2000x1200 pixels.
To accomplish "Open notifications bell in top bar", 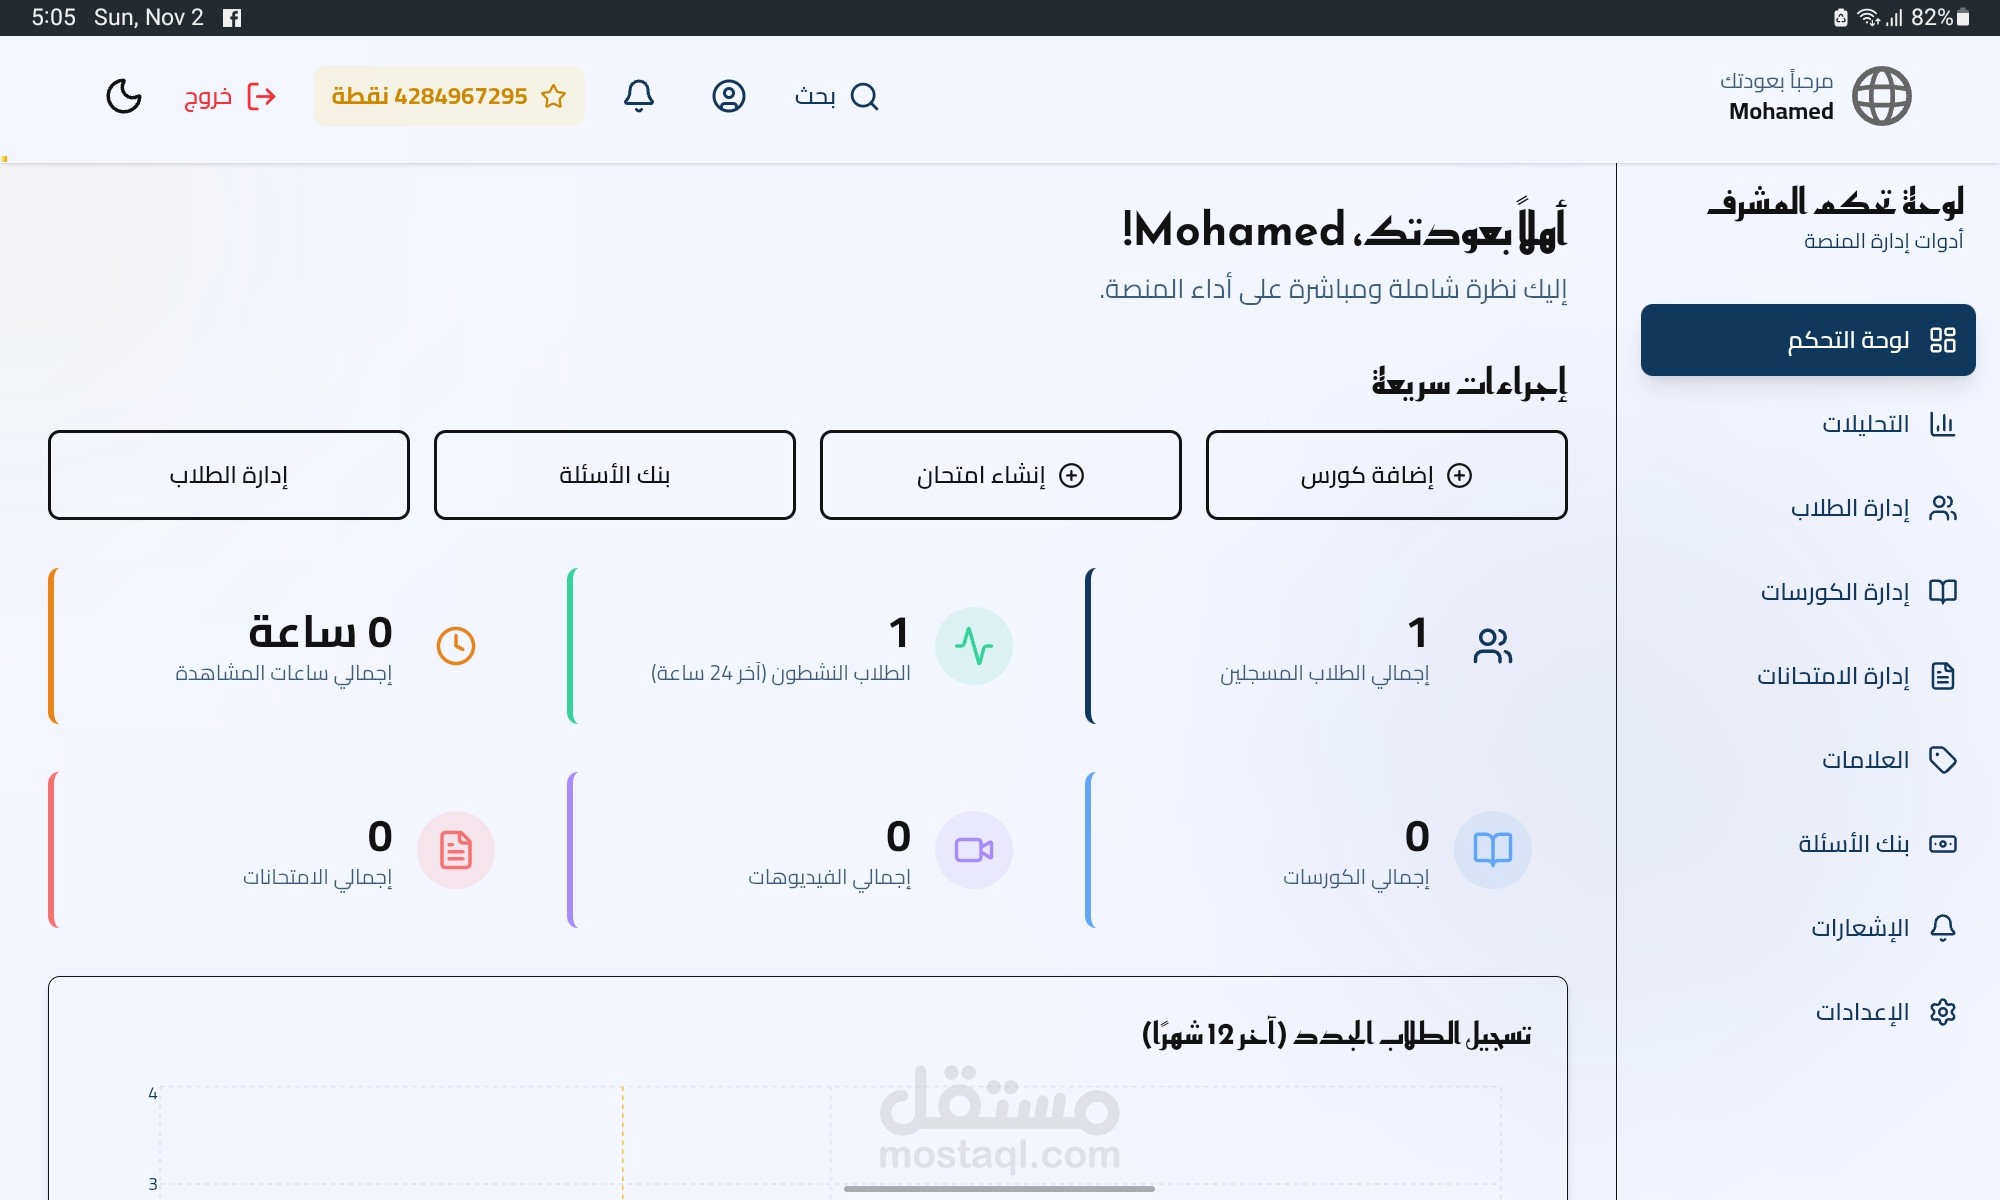I will coord(639,96).
